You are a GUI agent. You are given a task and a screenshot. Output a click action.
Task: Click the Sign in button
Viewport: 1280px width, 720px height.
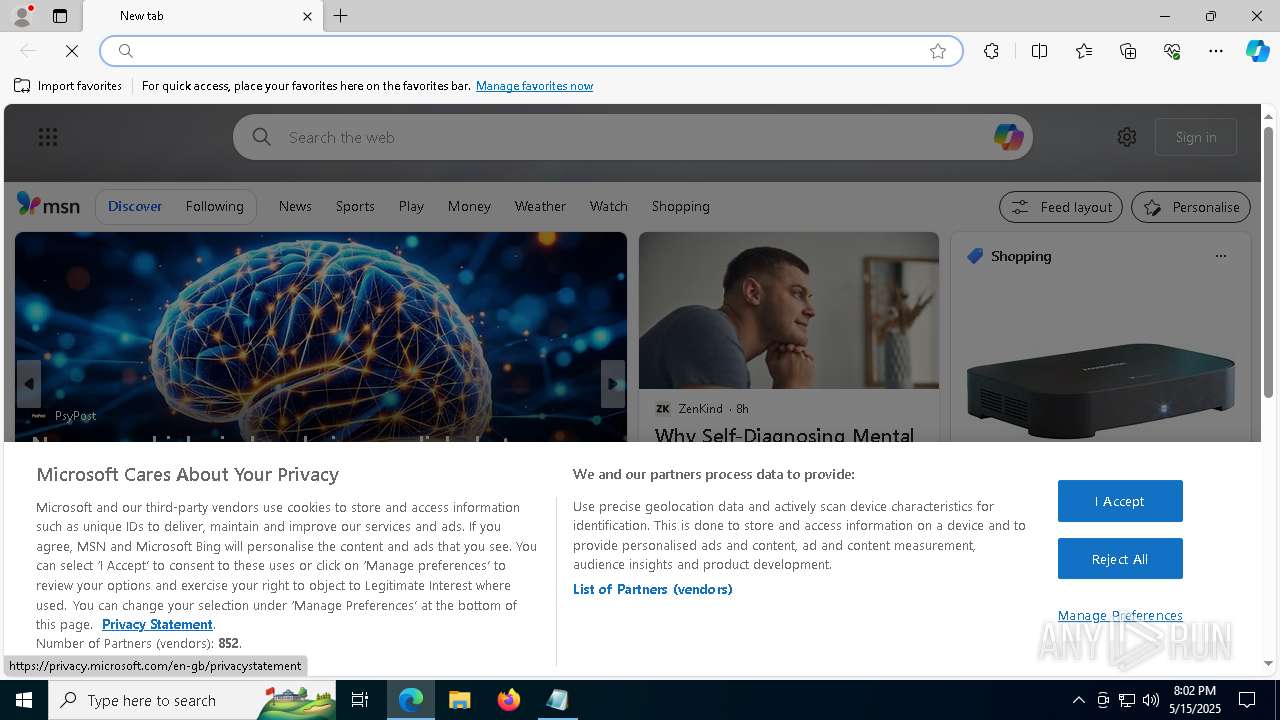tap(1196, 137)
